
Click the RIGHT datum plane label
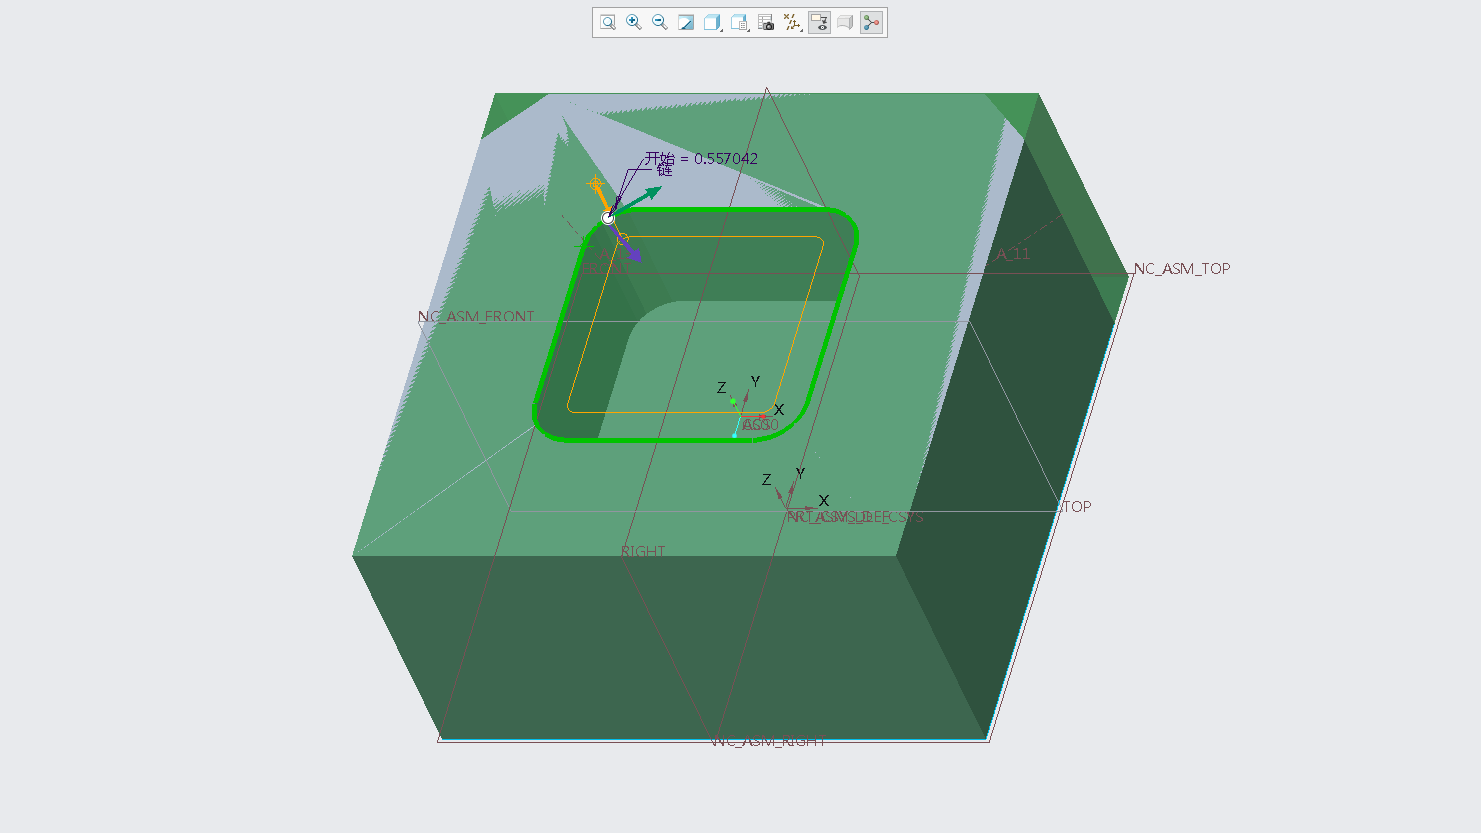[x=642, y=551]
